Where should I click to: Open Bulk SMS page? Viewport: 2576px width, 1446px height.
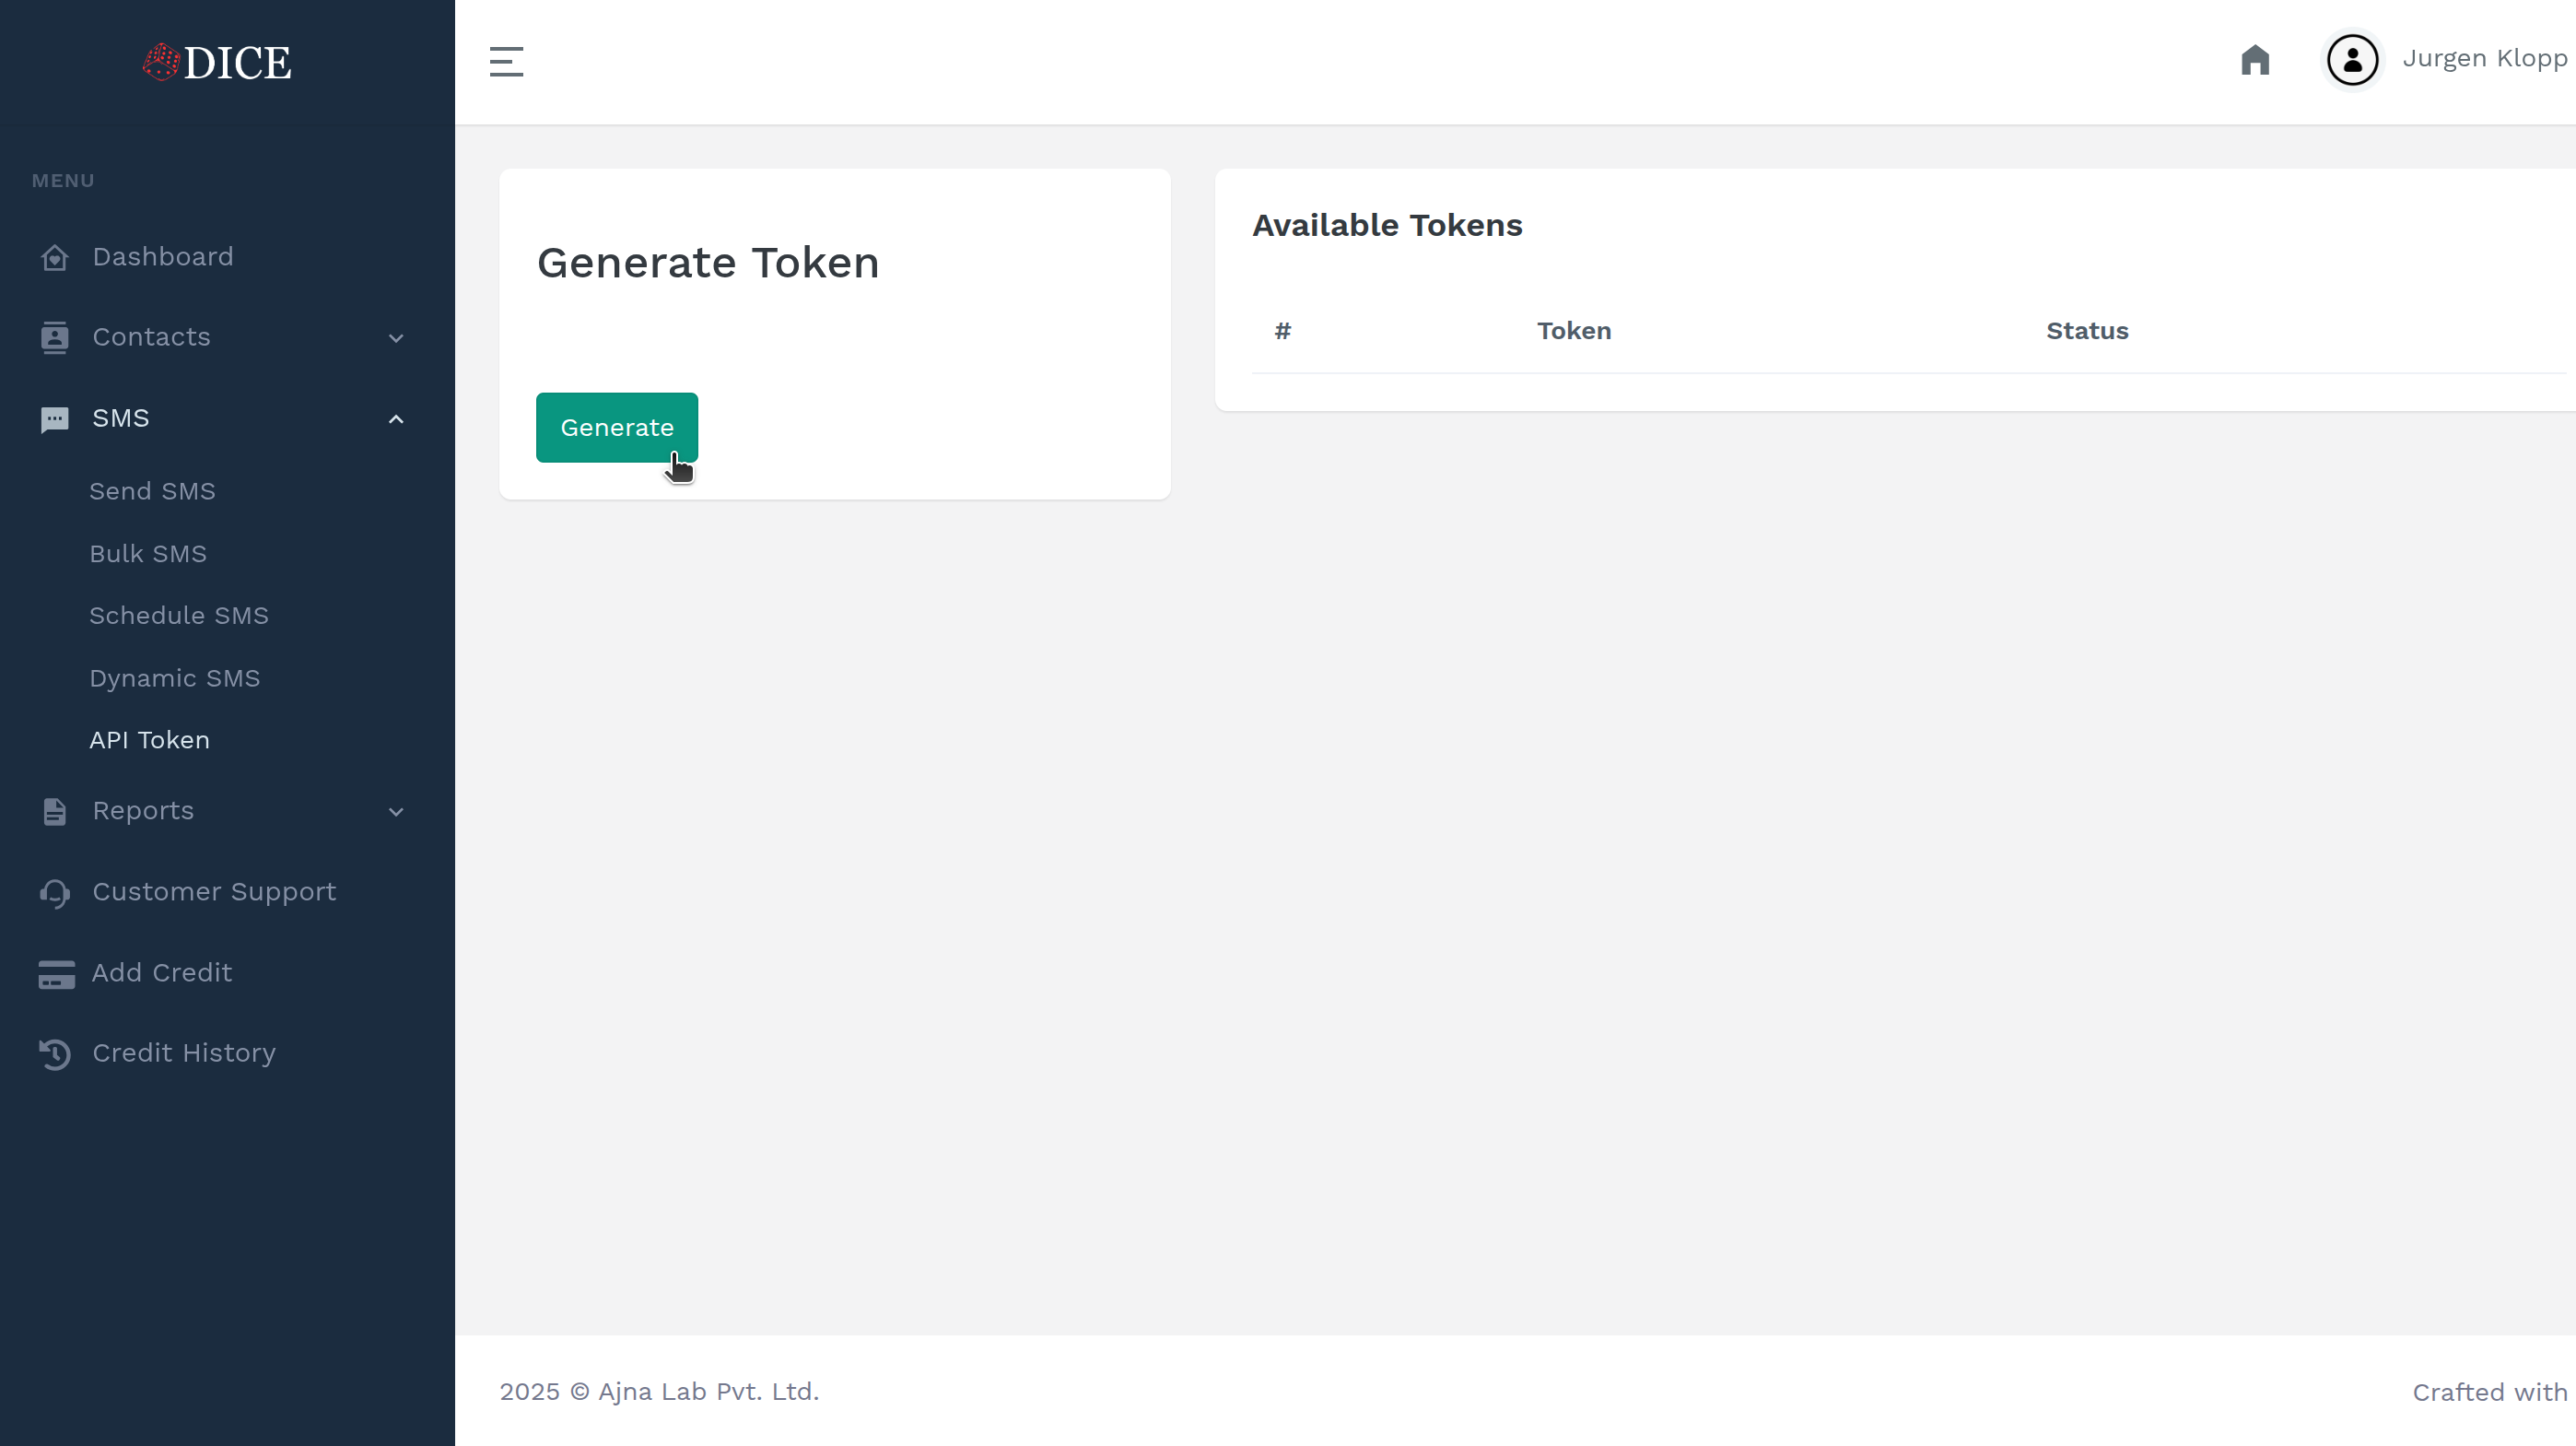(x=147, y=553)
